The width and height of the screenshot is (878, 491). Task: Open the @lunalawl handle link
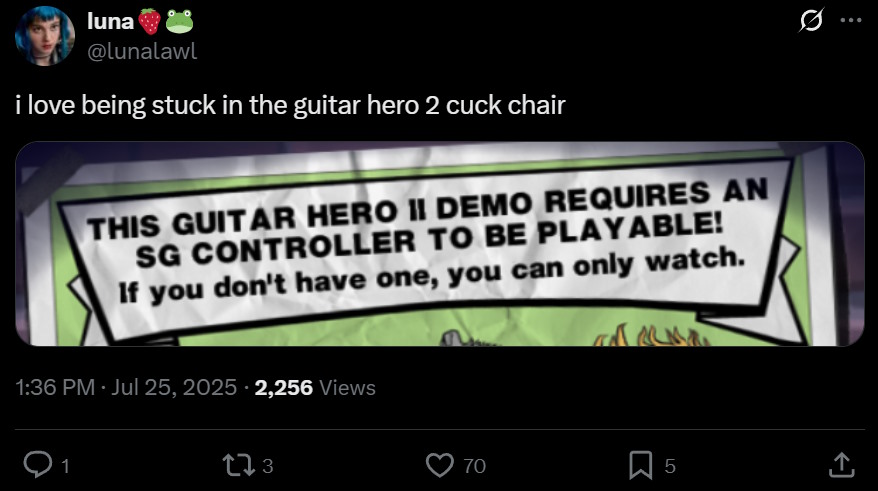[x=142, y=52]
